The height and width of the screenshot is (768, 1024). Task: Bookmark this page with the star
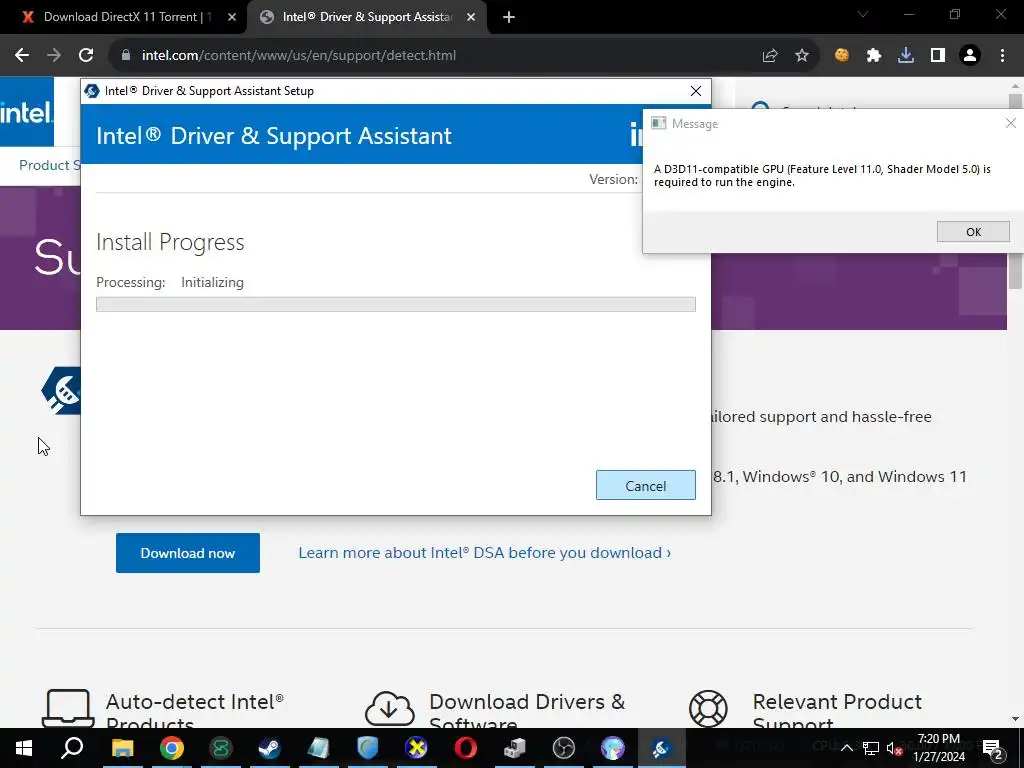pos(802,56)
